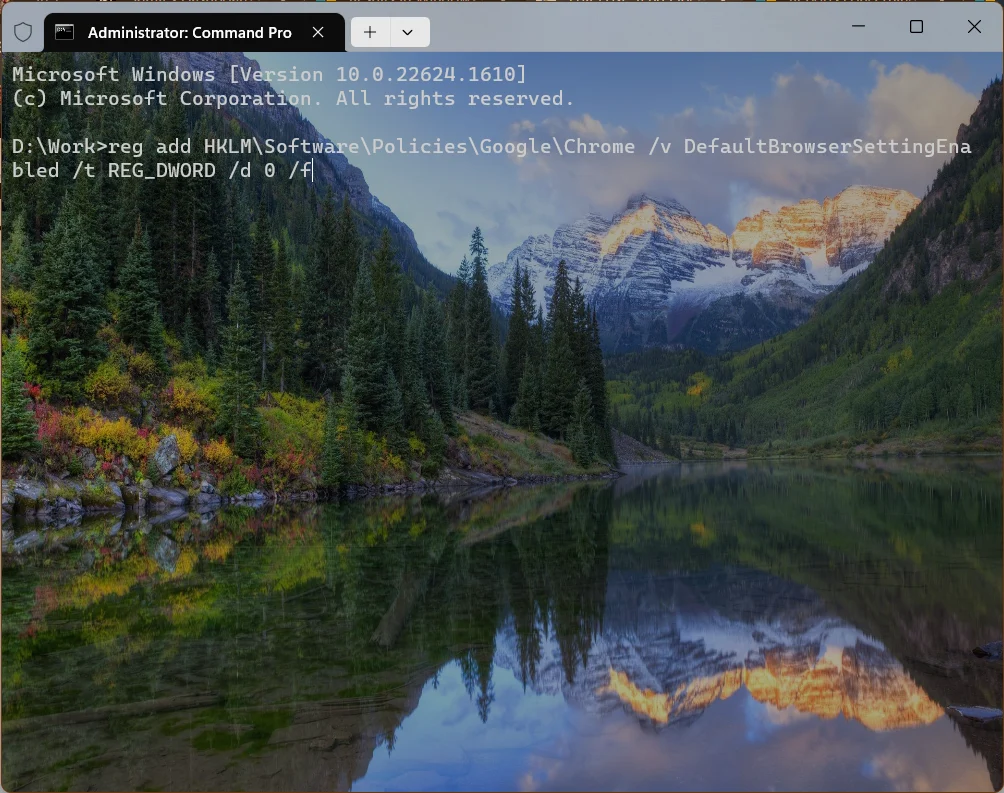
Task: Select the Administrator: Command Pro tab
Action: (194, 32)
